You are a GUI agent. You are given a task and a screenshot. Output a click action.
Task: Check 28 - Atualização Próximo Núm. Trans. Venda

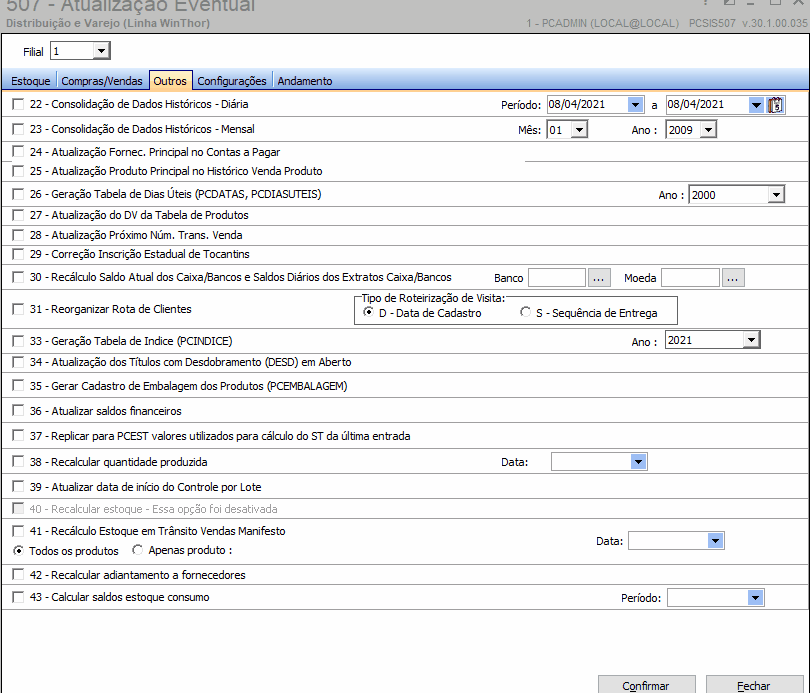18,235
